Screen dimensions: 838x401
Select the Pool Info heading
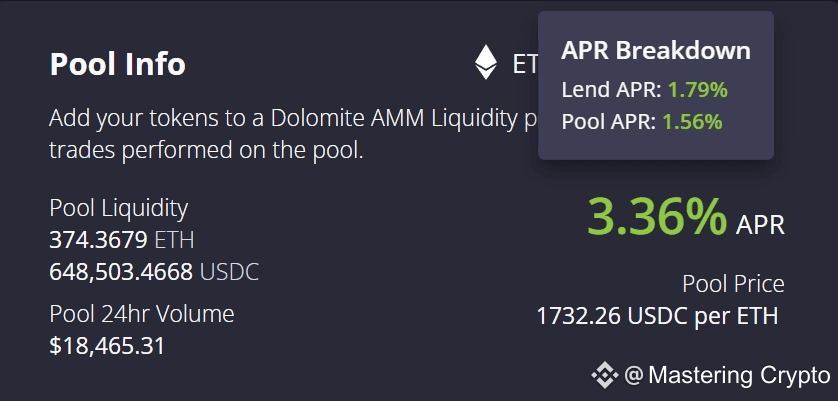click(118, 64)
